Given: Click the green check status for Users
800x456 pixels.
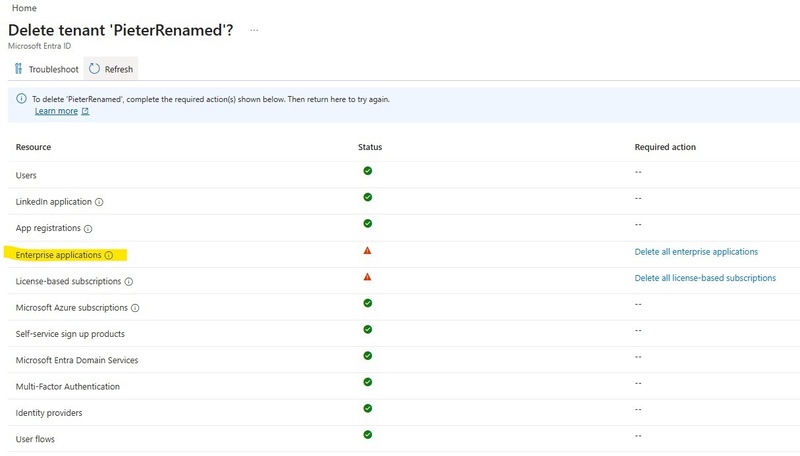Looking at the screenshot, I should tap(367, 171).
